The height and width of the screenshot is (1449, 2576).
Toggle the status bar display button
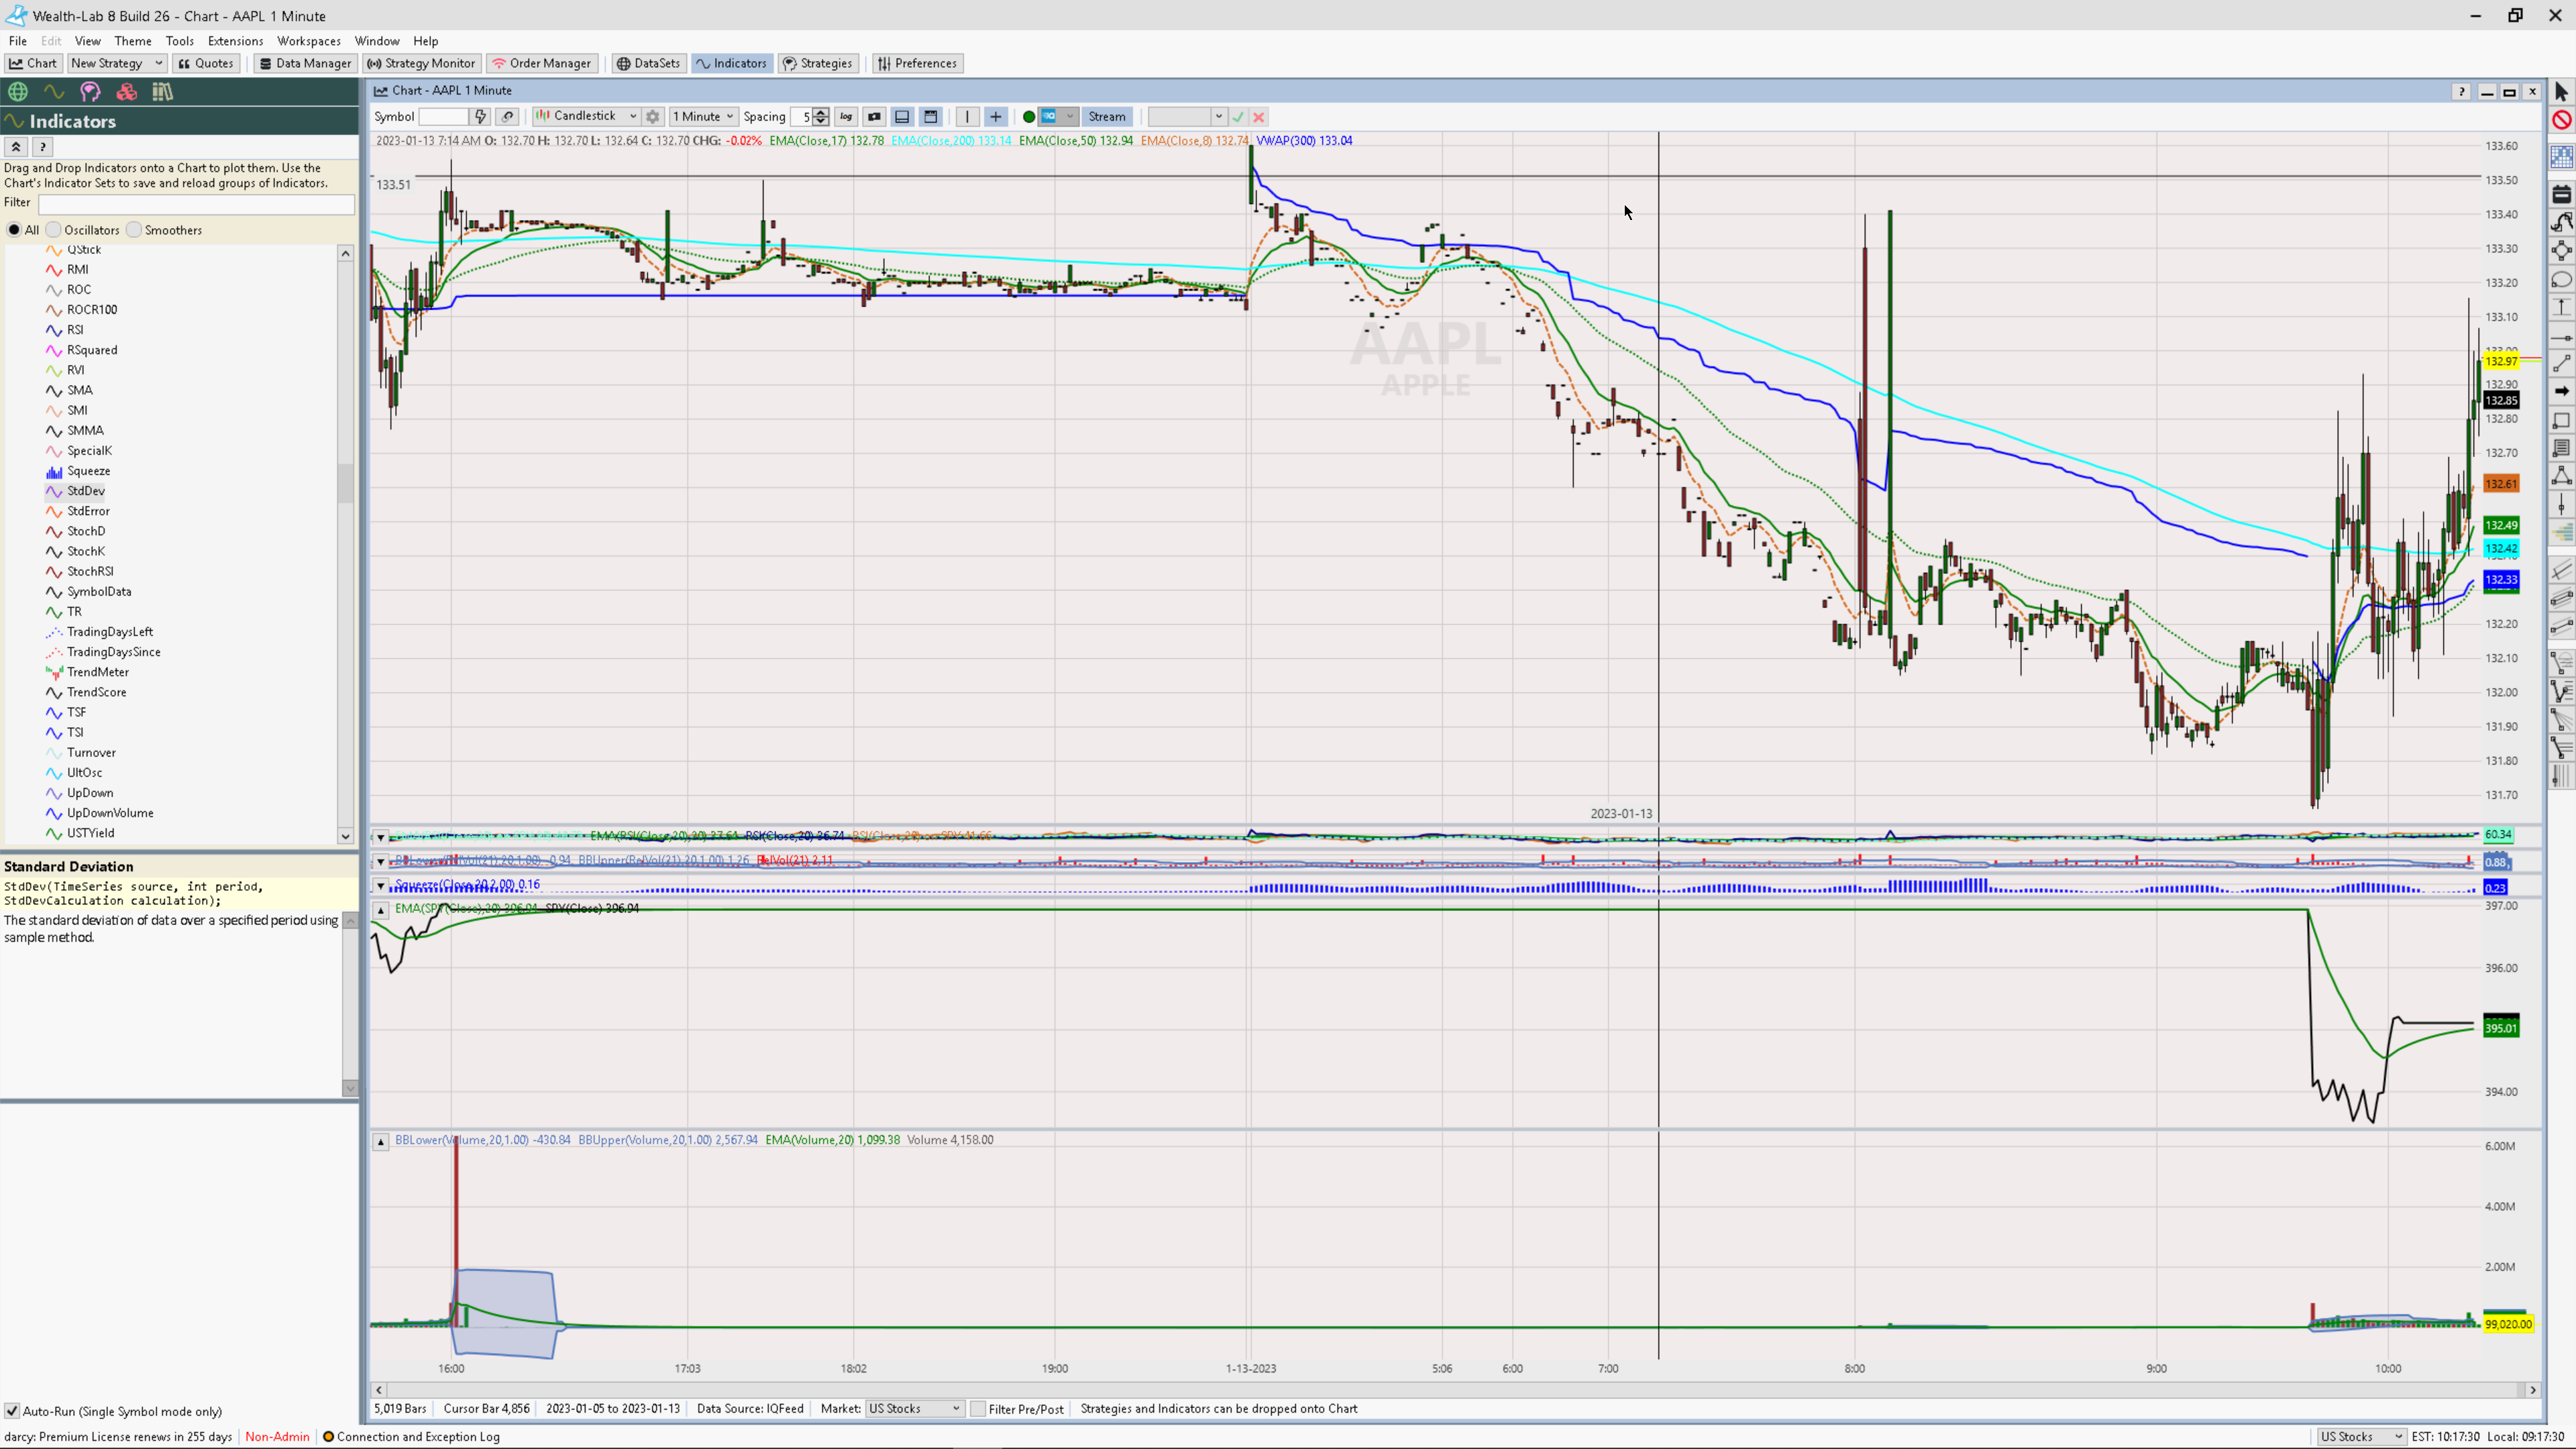tap(902, 117)
